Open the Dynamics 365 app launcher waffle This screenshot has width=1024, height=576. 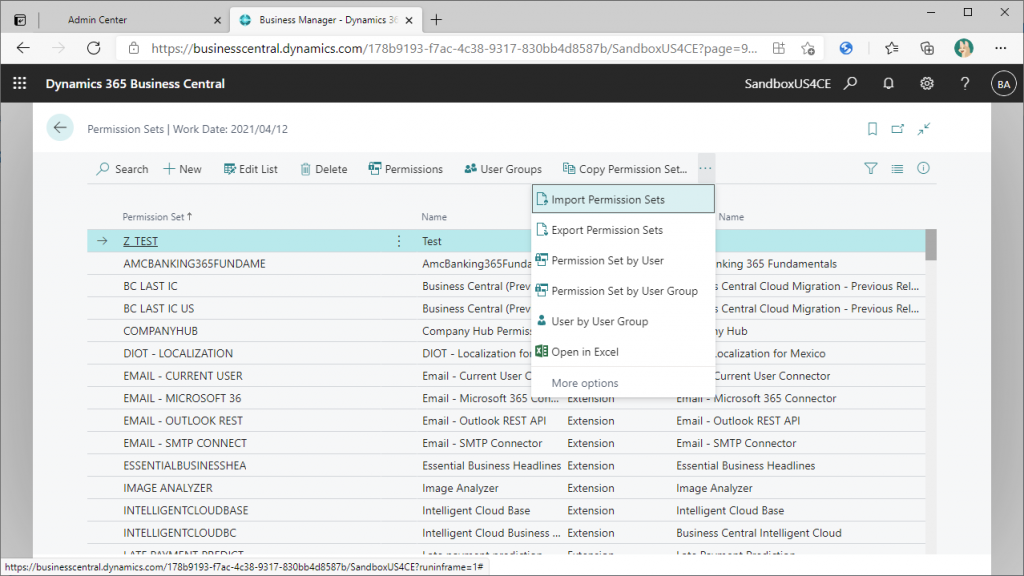click(x=20, y=84)
